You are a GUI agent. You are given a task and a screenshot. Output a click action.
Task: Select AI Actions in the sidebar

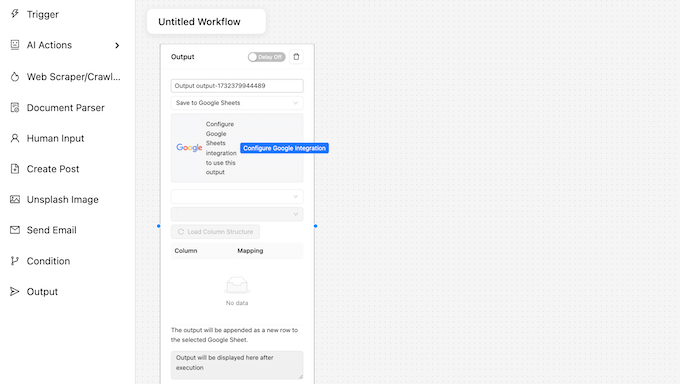pos(49,45)
